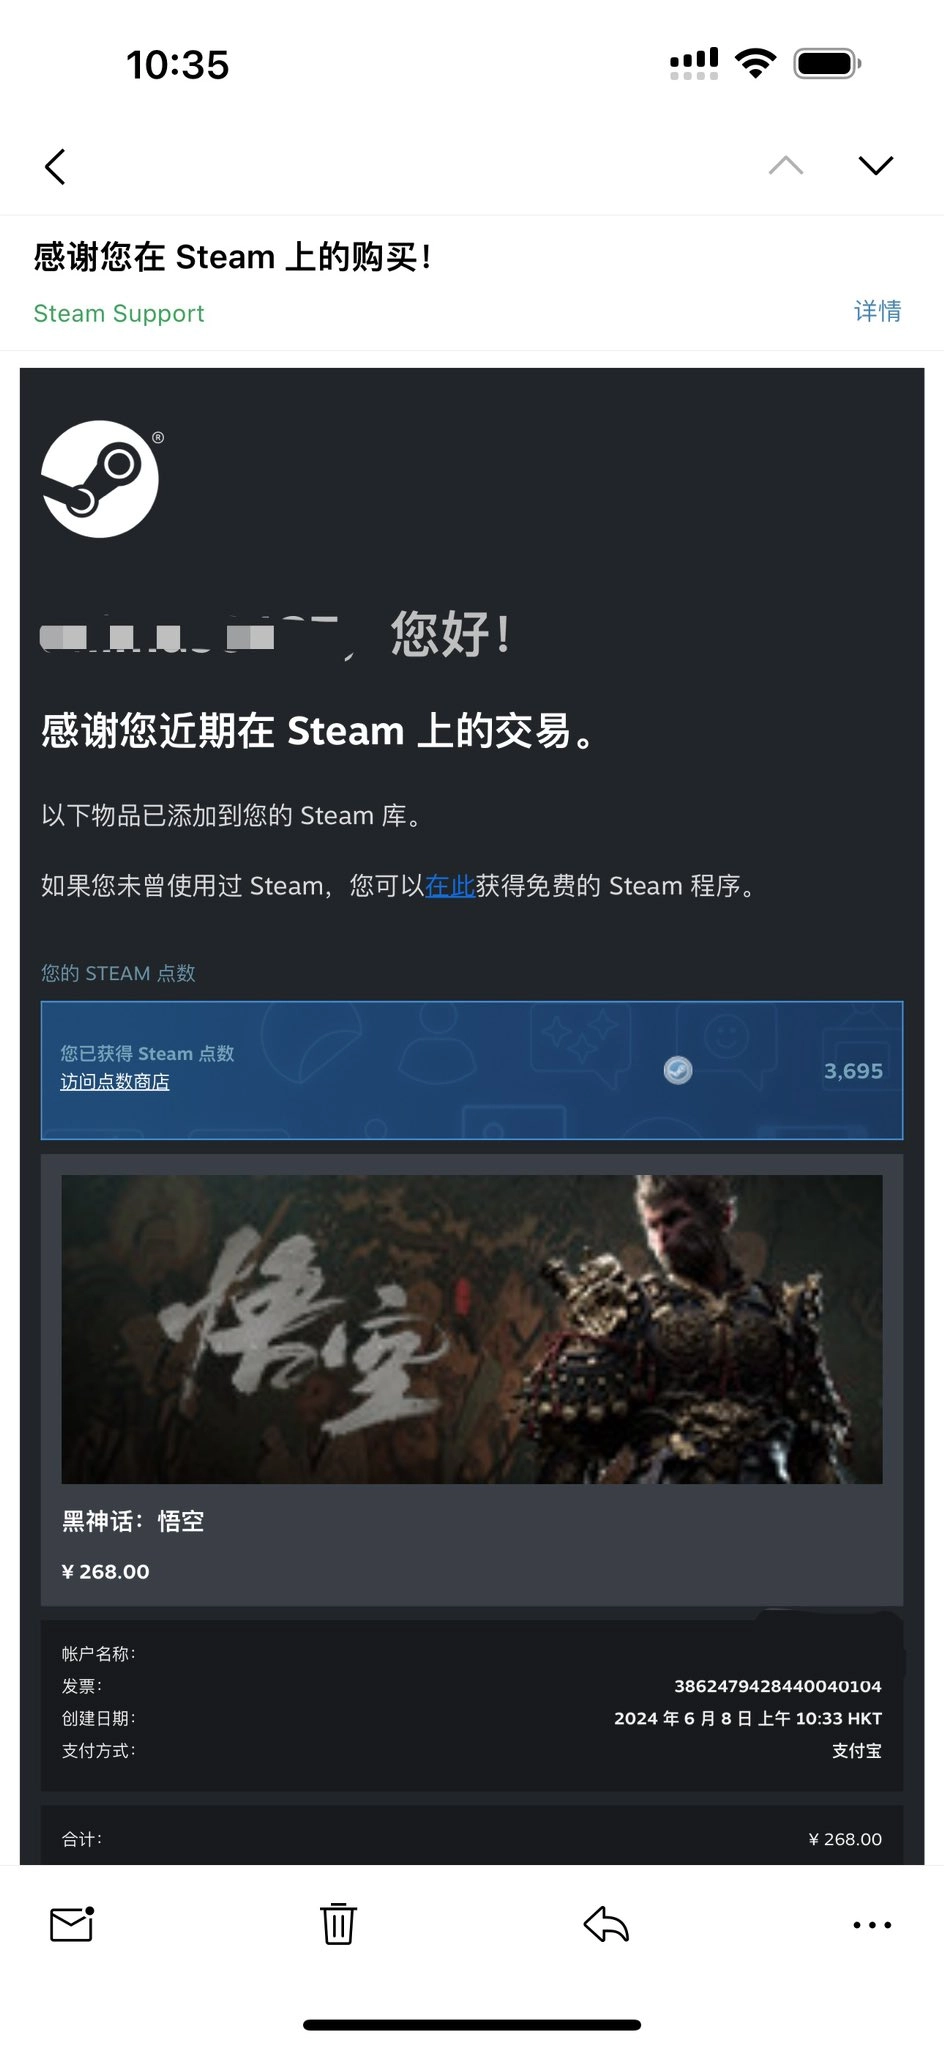Mark the email unread with the envelope icon
944x2048 pixels.
point(72,1924)
